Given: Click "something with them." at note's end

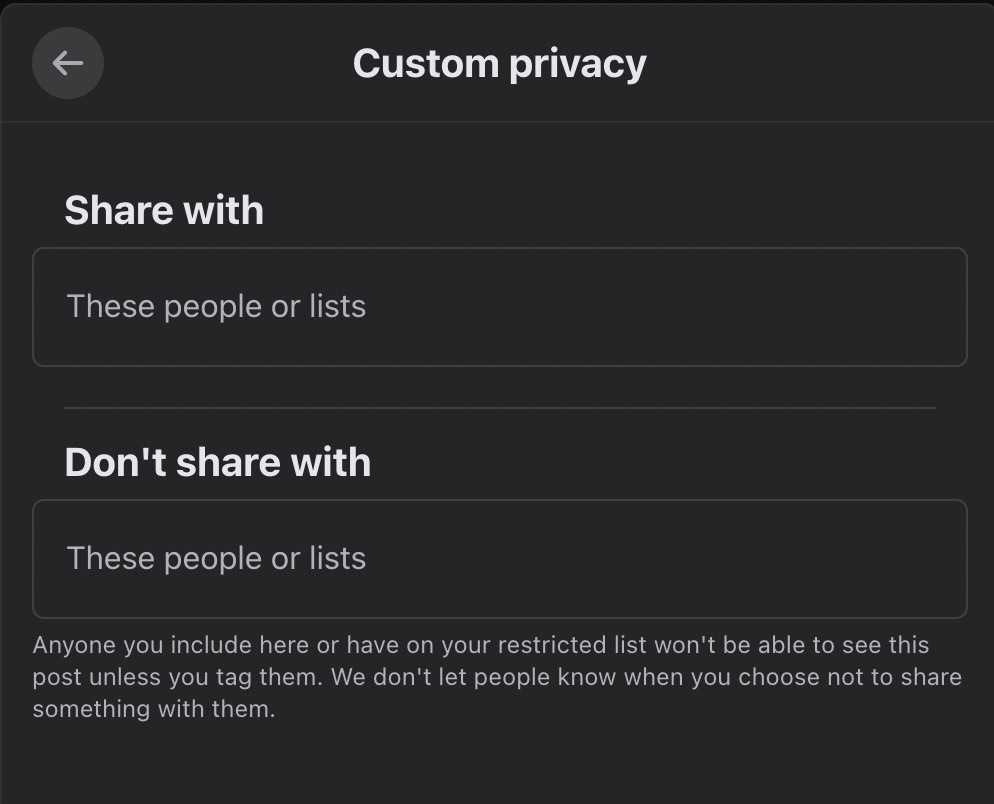Looking at the screenshot, I should (x=153, y=710).
